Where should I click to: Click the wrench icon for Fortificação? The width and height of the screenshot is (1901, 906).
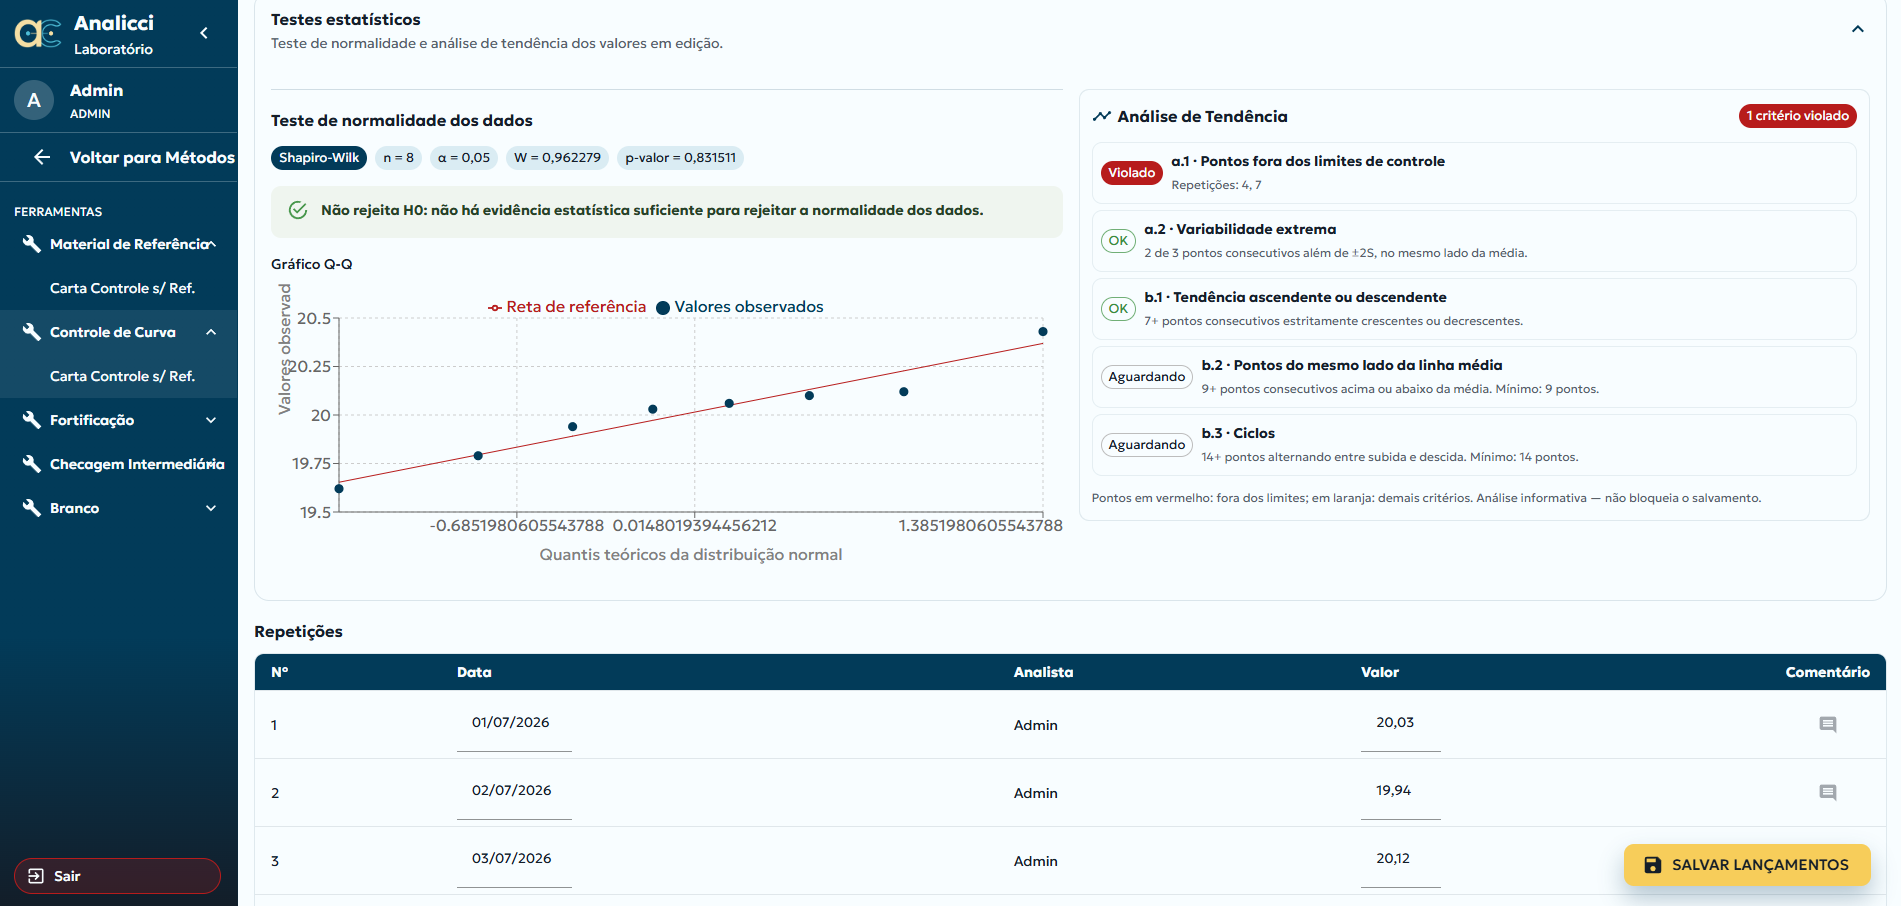31,420
